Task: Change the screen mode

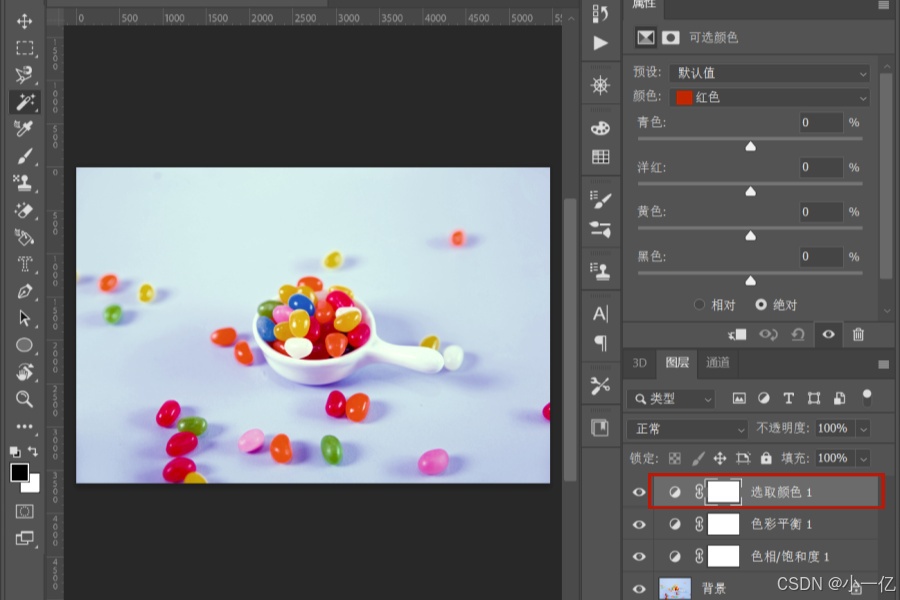Action: [24, 538]
